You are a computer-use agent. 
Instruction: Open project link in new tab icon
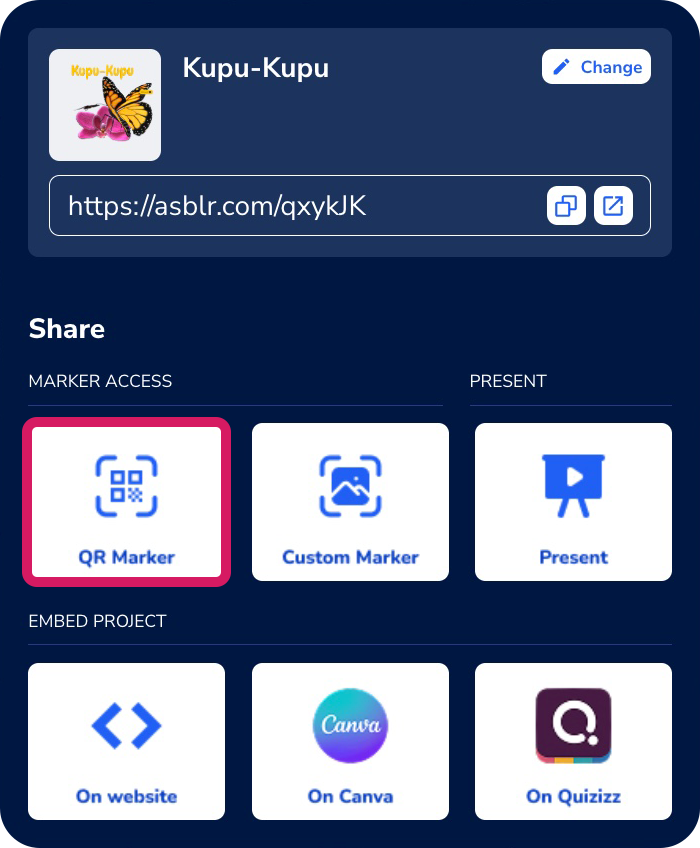(613, 206)
